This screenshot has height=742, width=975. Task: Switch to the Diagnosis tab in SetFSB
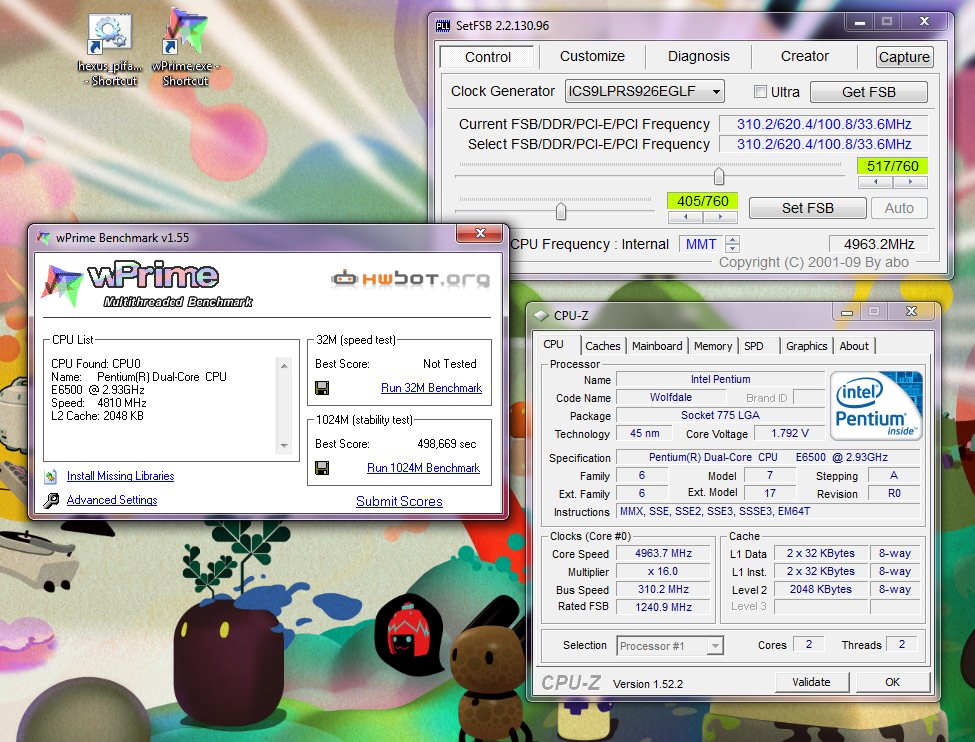pos(698,56)
